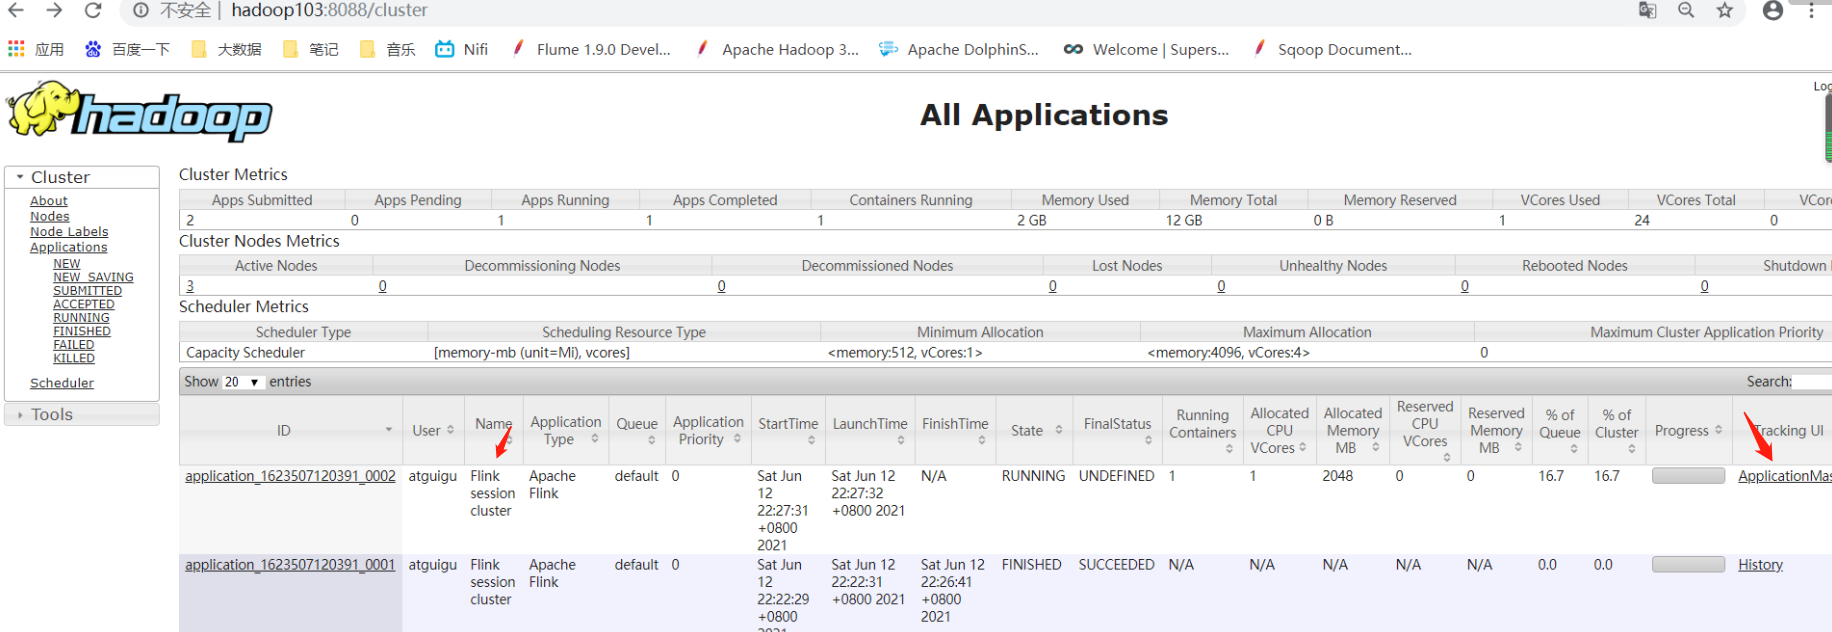
Task: Open application_1623507120391_0002 details
Action: coord(290,476)
